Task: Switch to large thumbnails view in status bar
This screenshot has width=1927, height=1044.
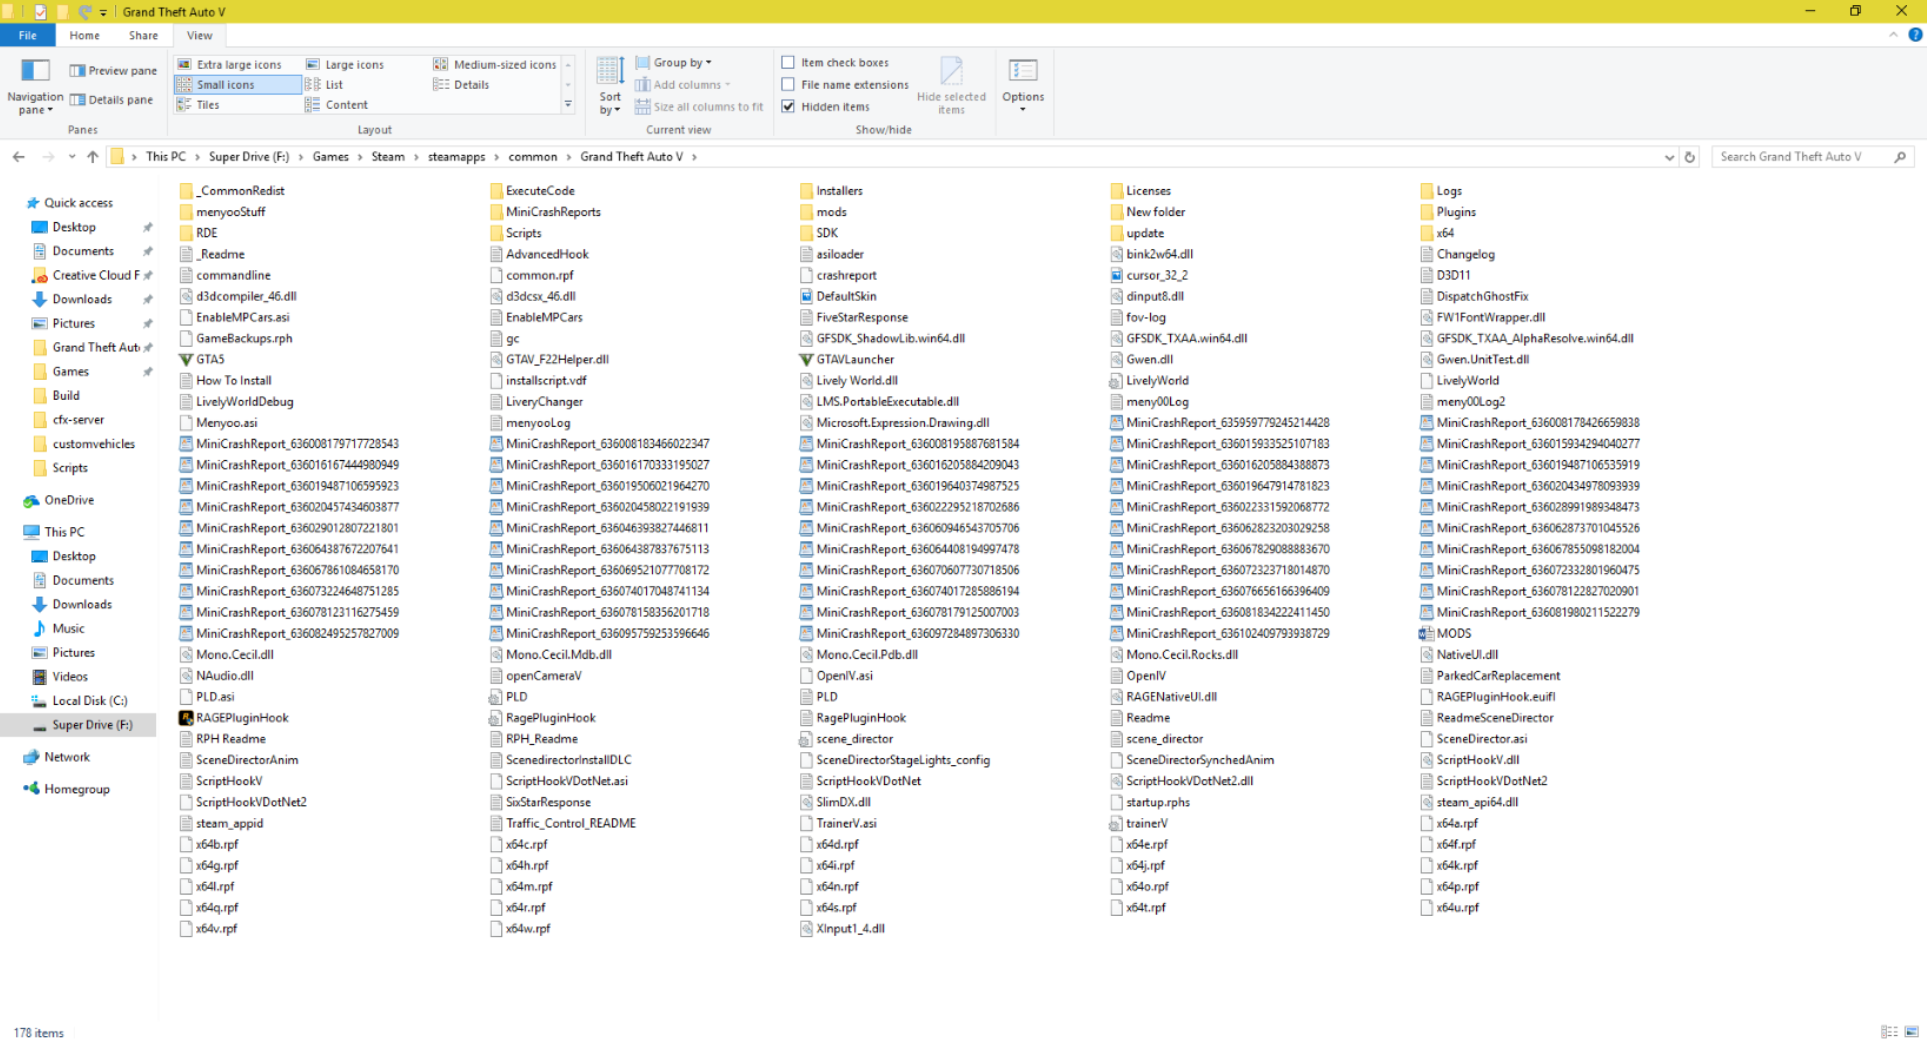Action: tap(1911, 1032)
